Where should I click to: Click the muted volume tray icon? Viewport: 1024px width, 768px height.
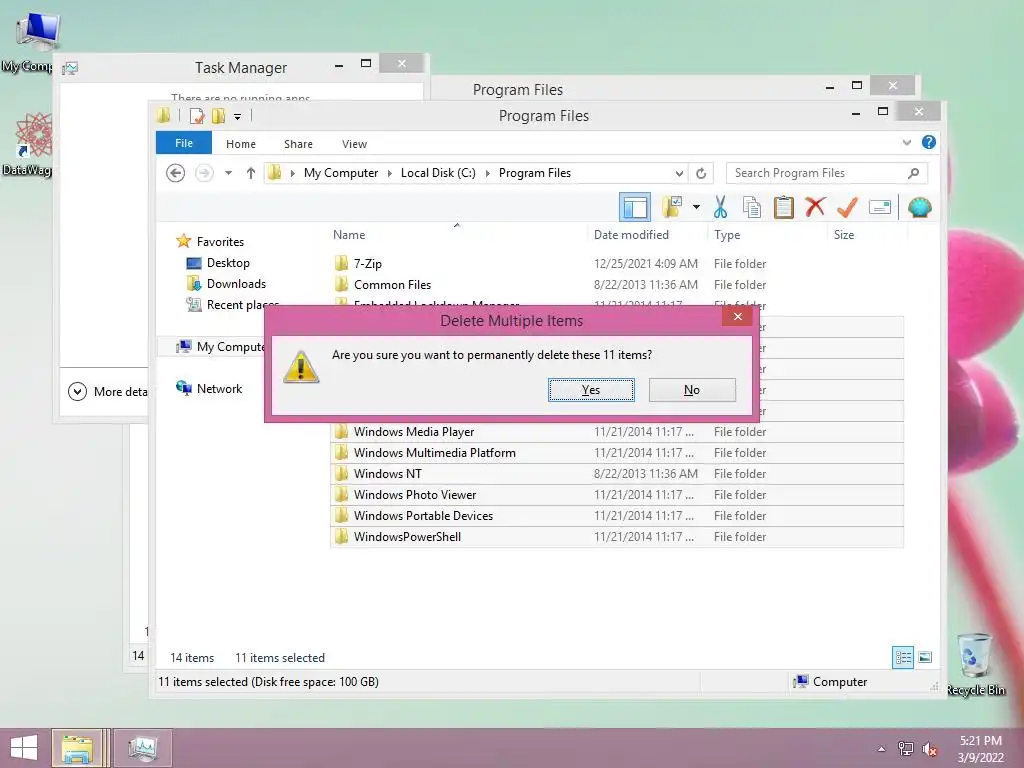click(x=929, y=748)
